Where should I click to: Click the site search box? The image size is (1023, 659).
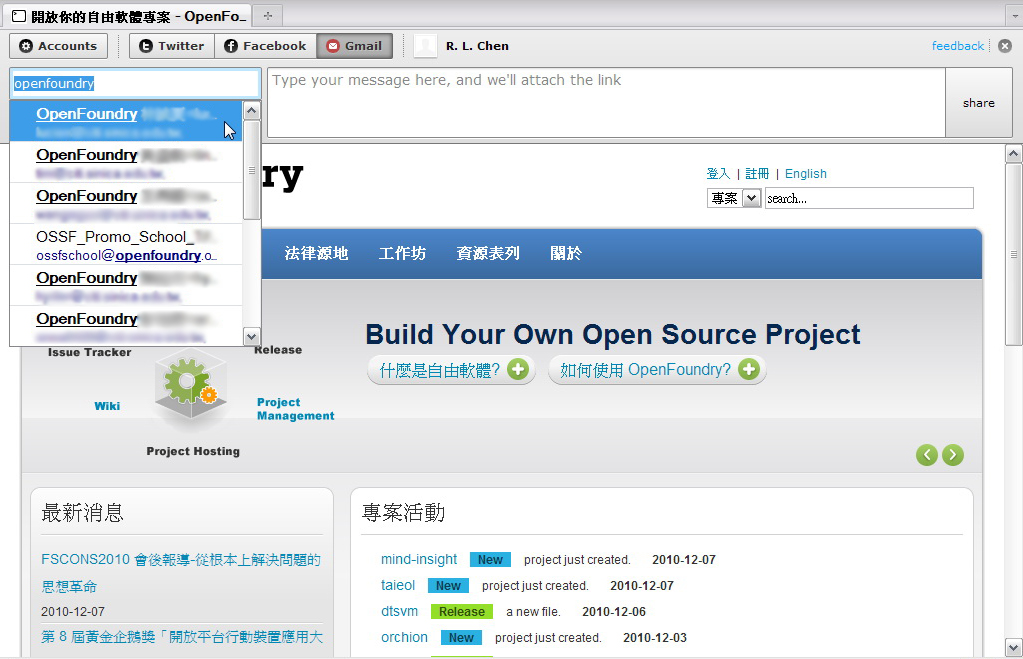pyautogui.click(x=869, y=198)
